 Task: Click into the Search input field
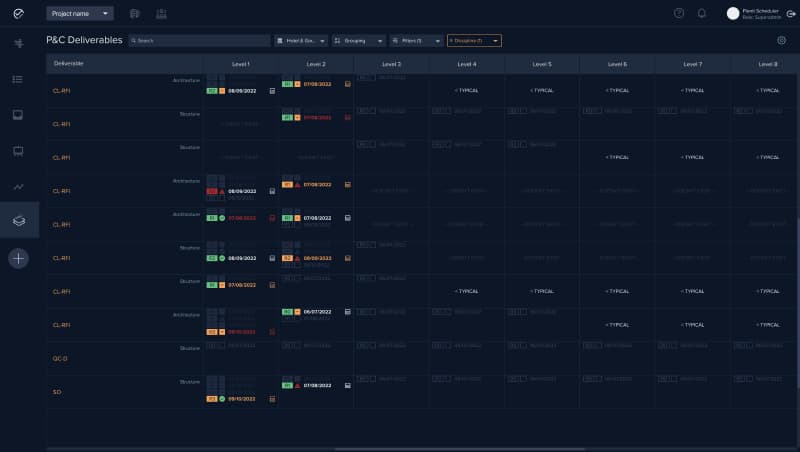pyautogui.click(x=200, y=41)
